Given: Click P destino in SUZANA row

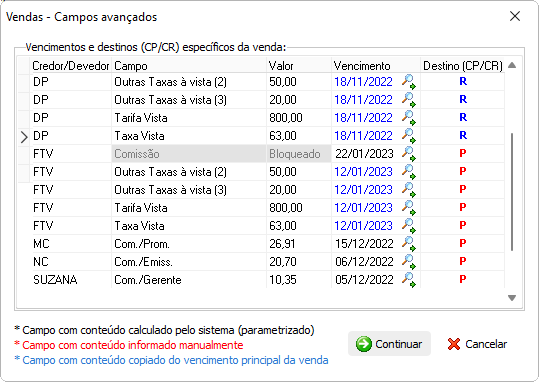Looking at the screenshot, I should [x=463, y=280].
